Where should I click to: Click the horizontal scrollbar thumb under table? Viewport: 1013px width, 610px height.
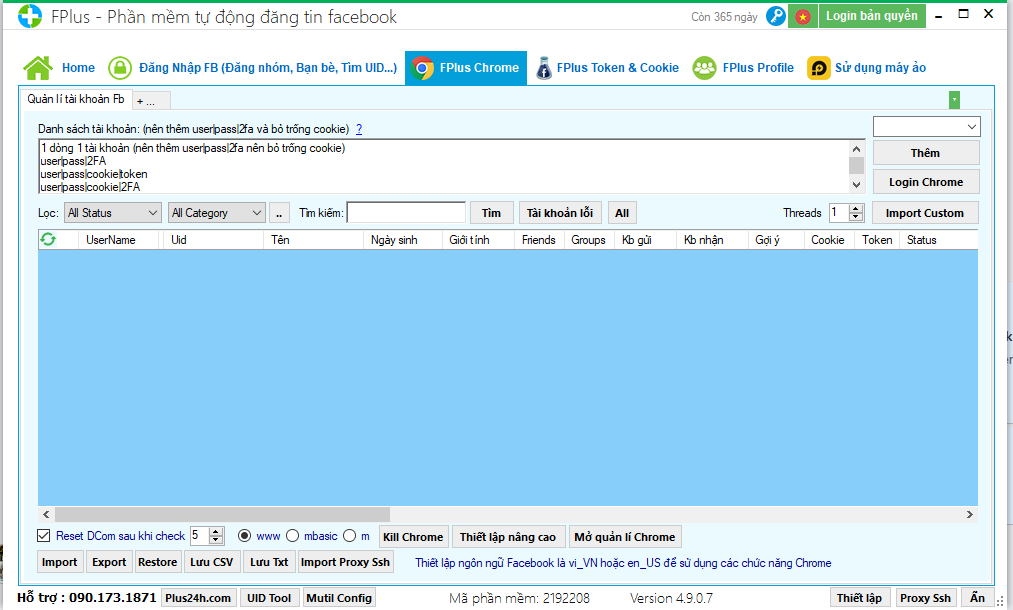[222, 514]
